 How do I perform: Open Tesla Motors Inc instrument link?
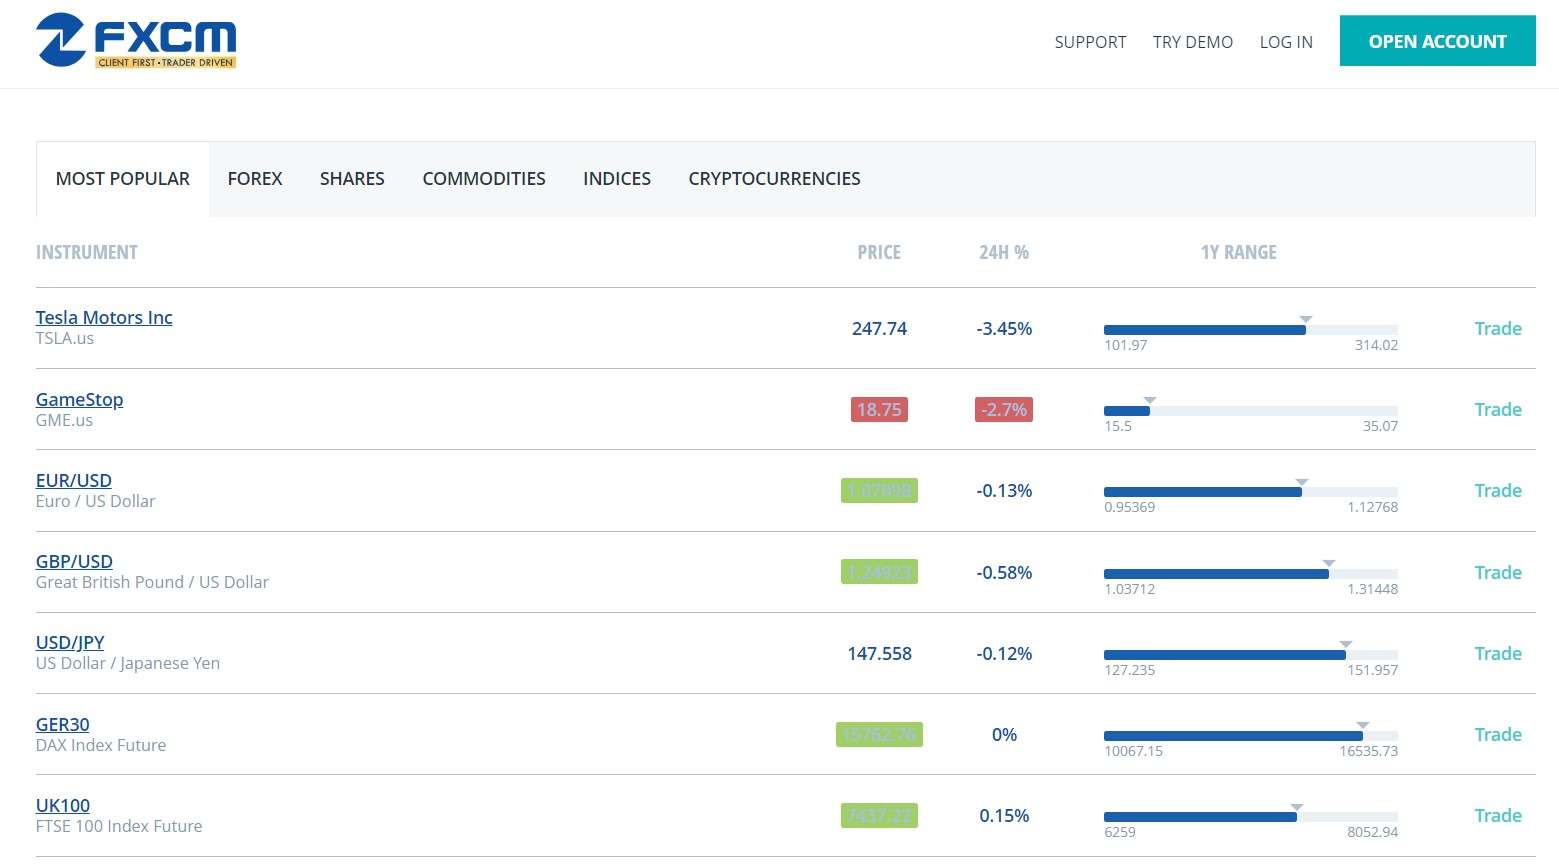pos(104,317)
